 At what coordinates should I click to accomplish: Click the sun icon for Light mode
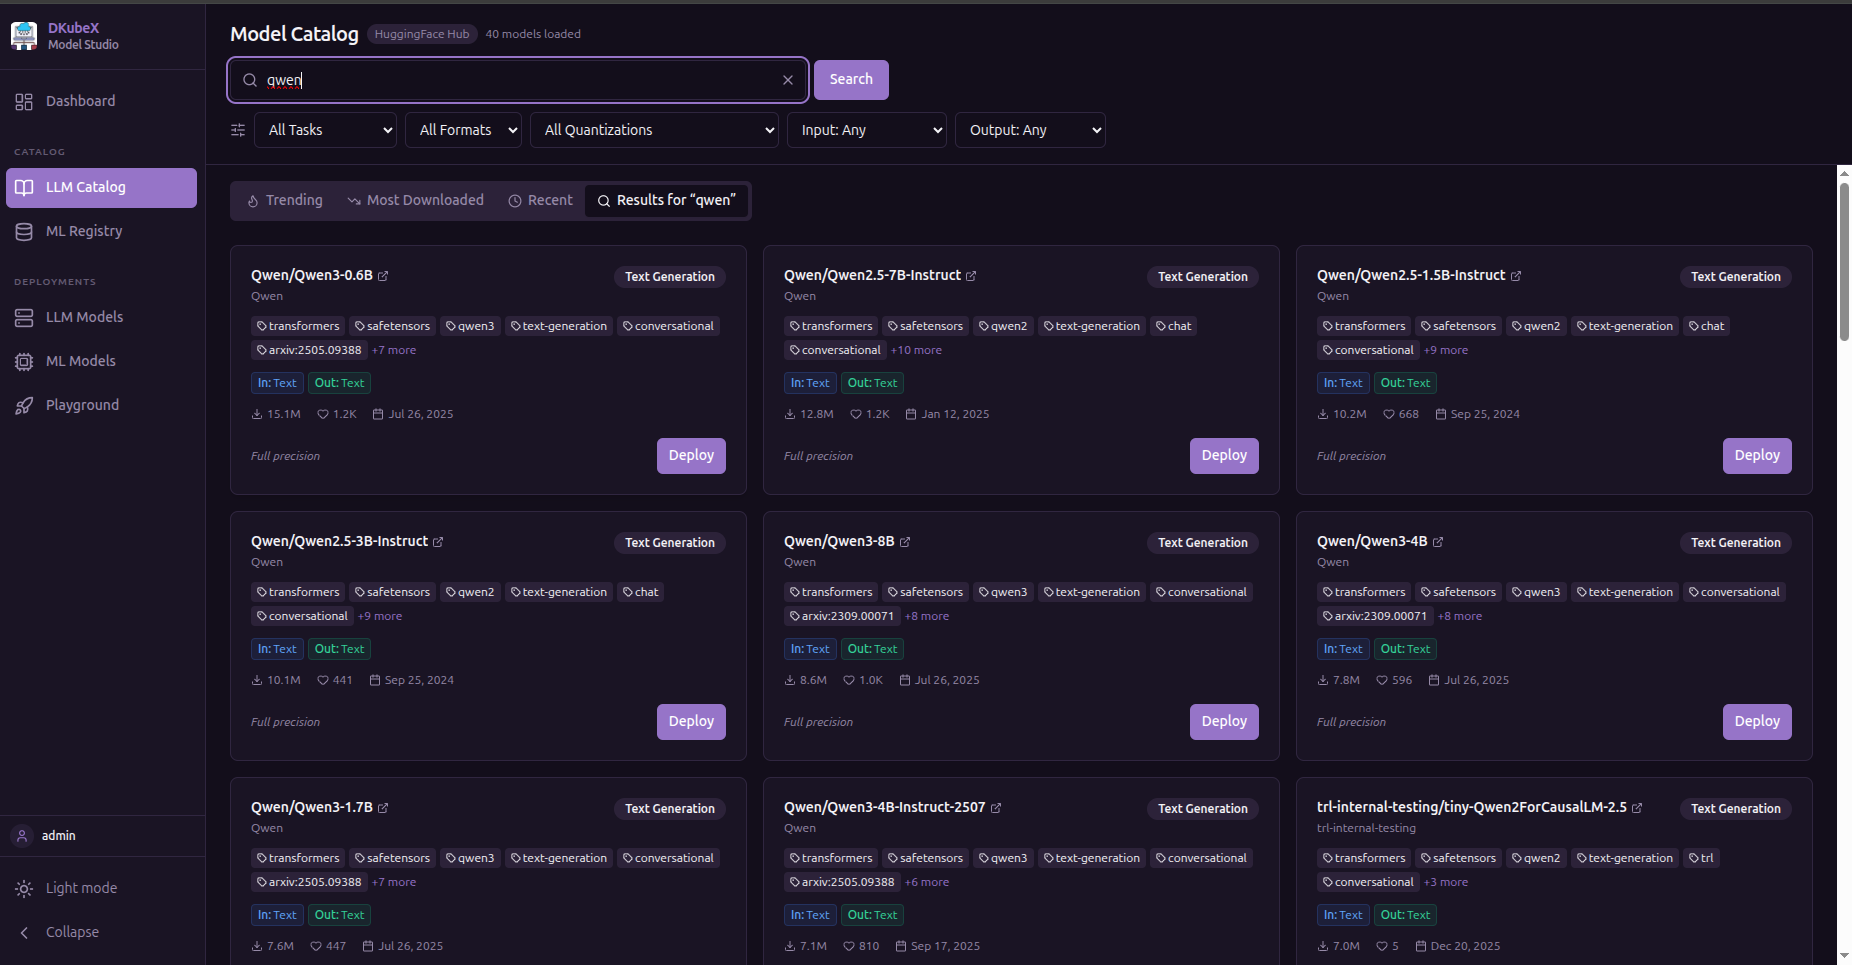[x=24, y=888]
